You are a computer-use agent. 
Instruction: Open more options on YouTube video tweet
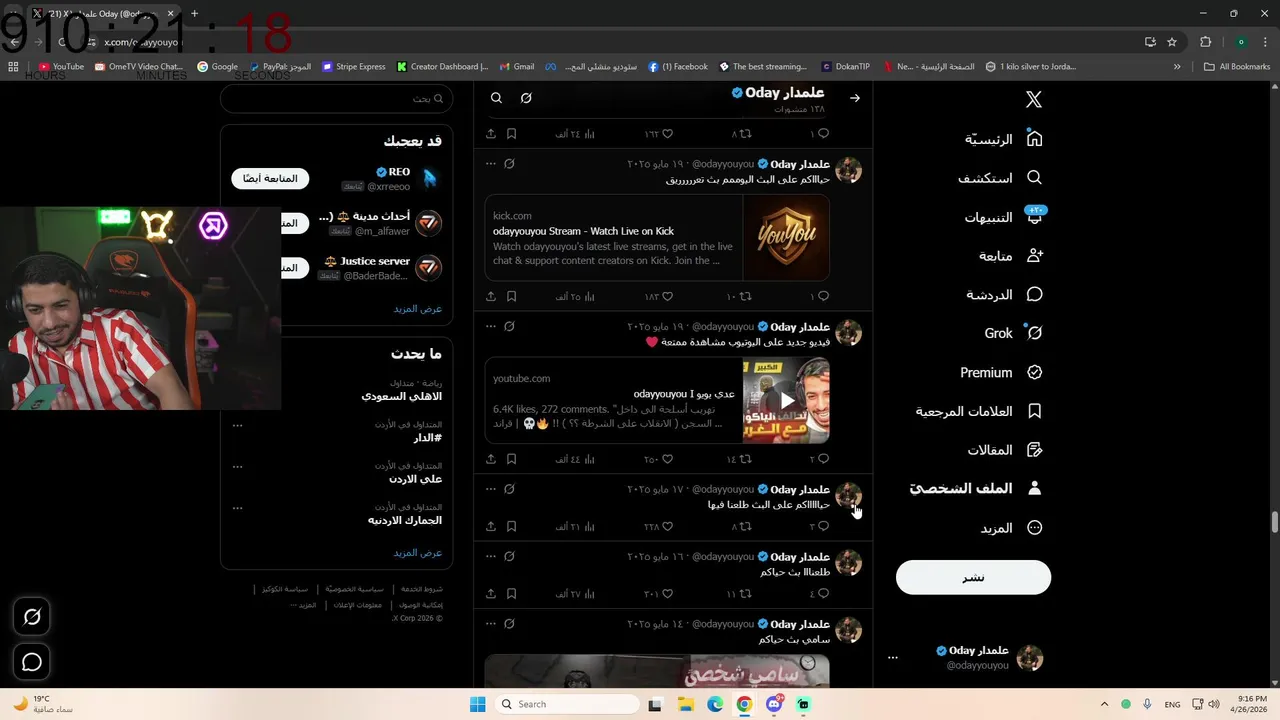pyautogui.click(x=490, y=326)
